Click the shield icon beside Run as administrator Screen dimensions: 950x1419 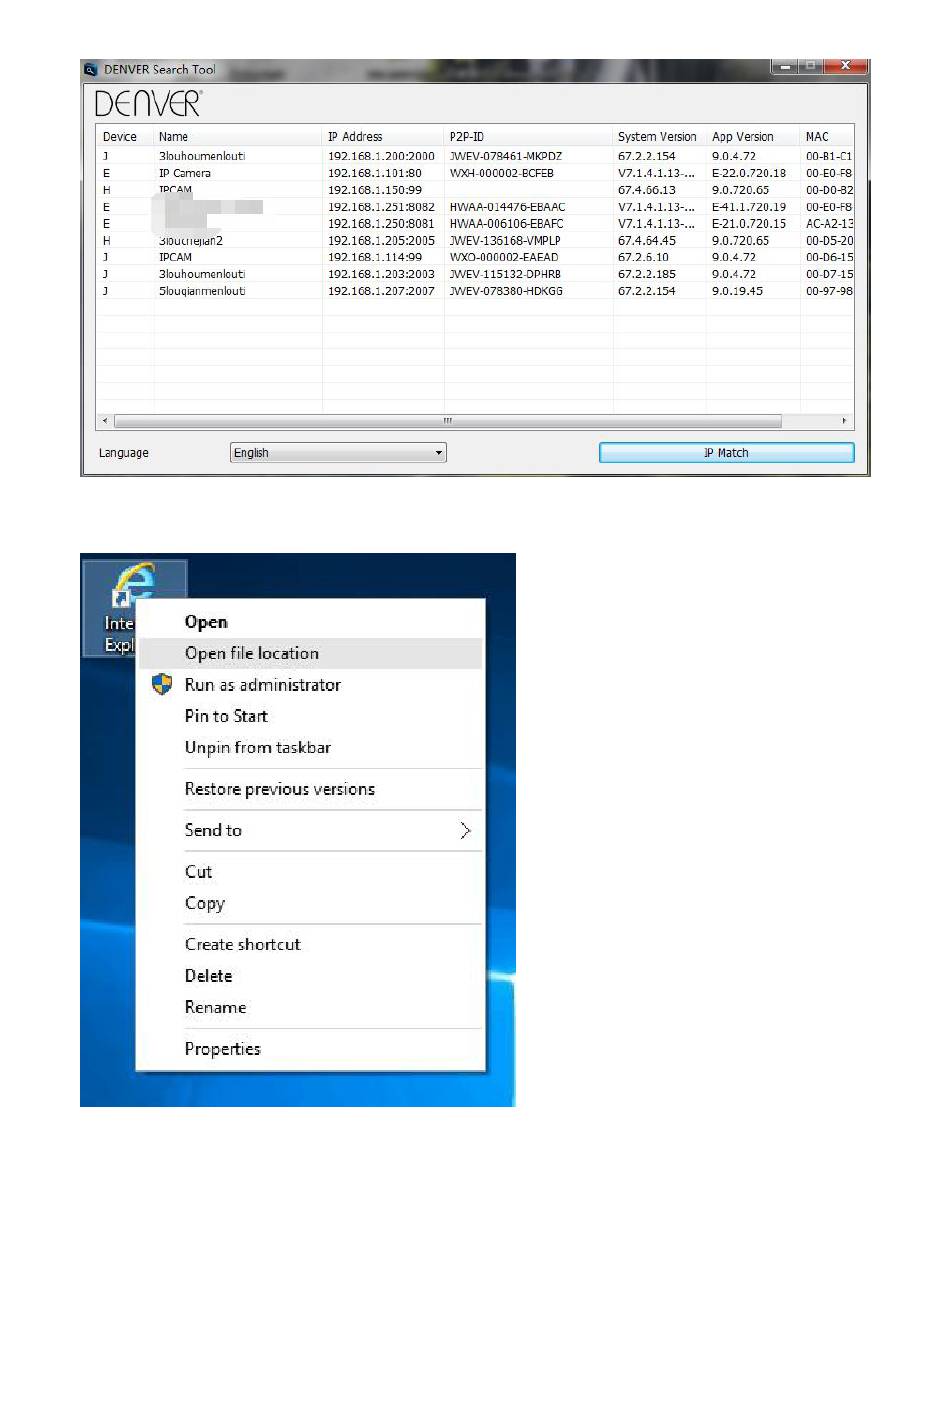162,684
